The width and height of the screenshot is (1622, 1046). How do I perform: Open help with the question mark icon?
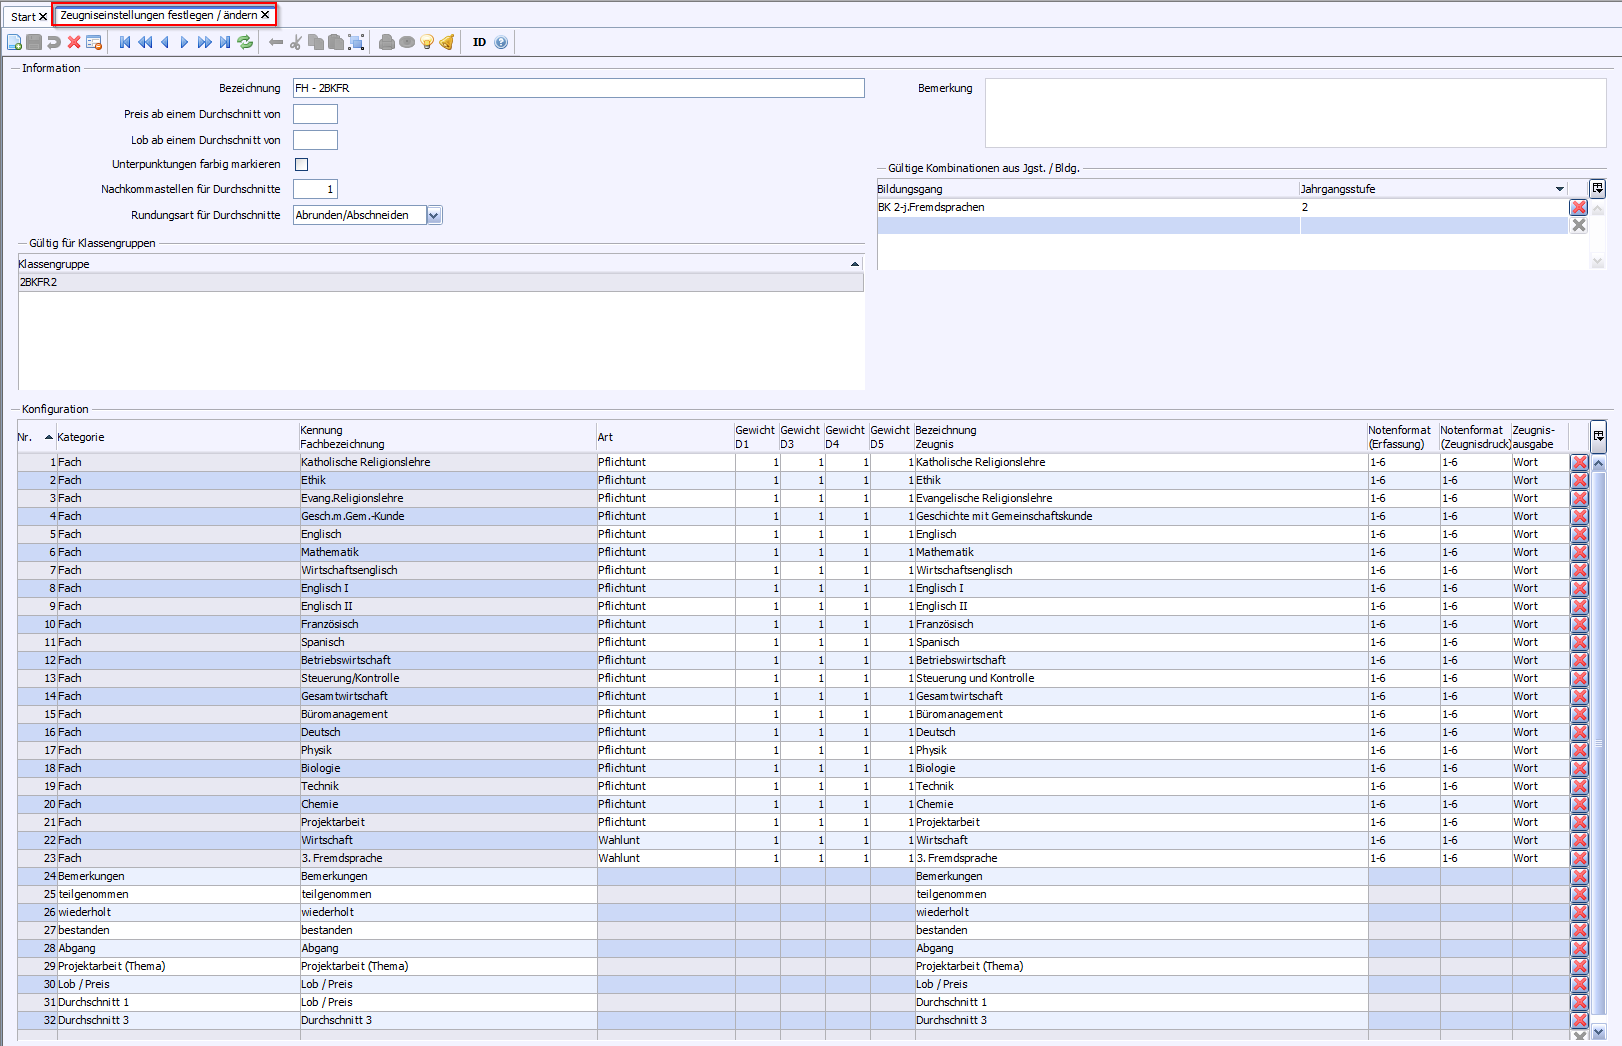click(x=501, y=42)
